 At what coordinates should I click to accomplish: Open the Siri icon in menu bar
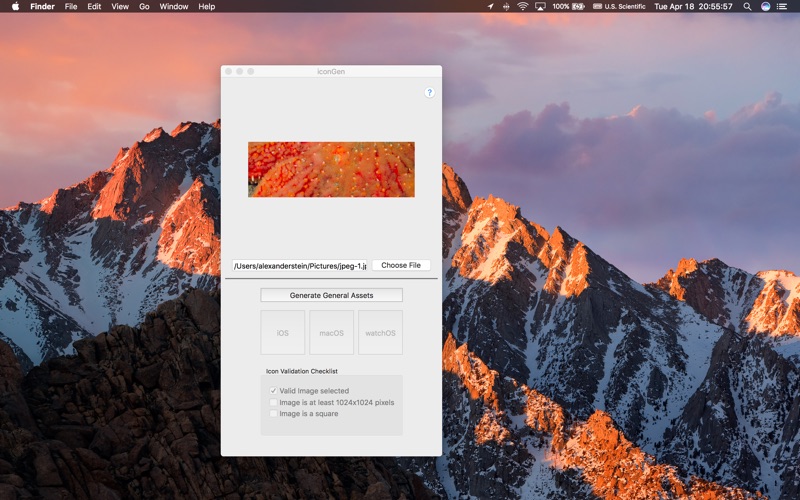tap(765, 7)
